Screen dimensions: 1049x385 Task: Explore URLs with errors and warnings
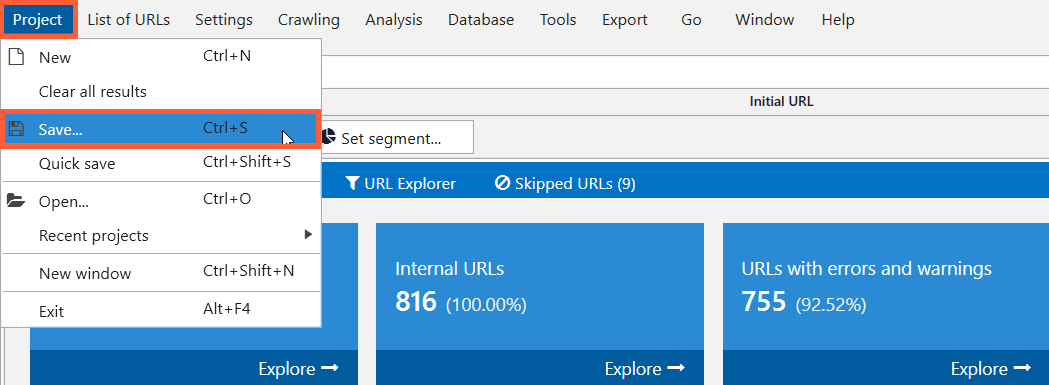tap(991, 368)
